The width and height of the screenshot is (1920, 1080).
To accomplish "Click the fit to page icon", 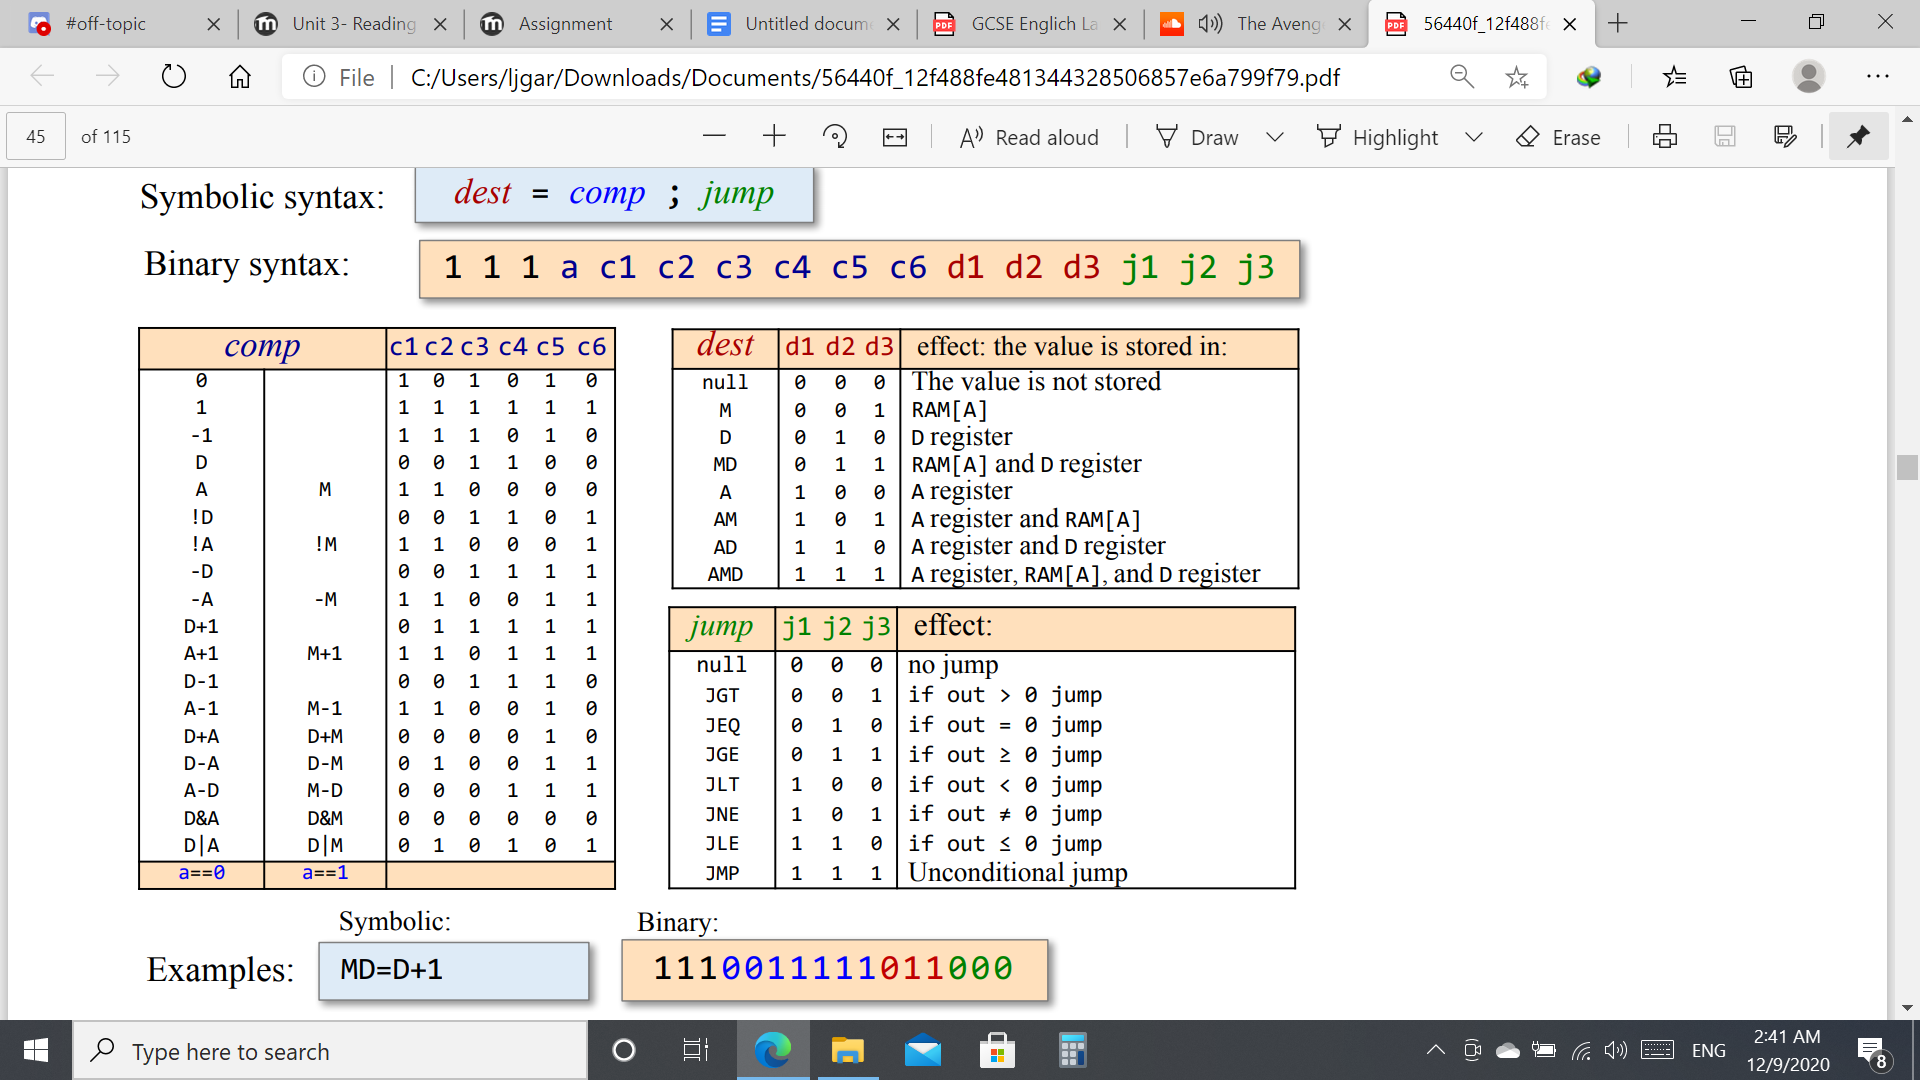I will pos(895,137).
